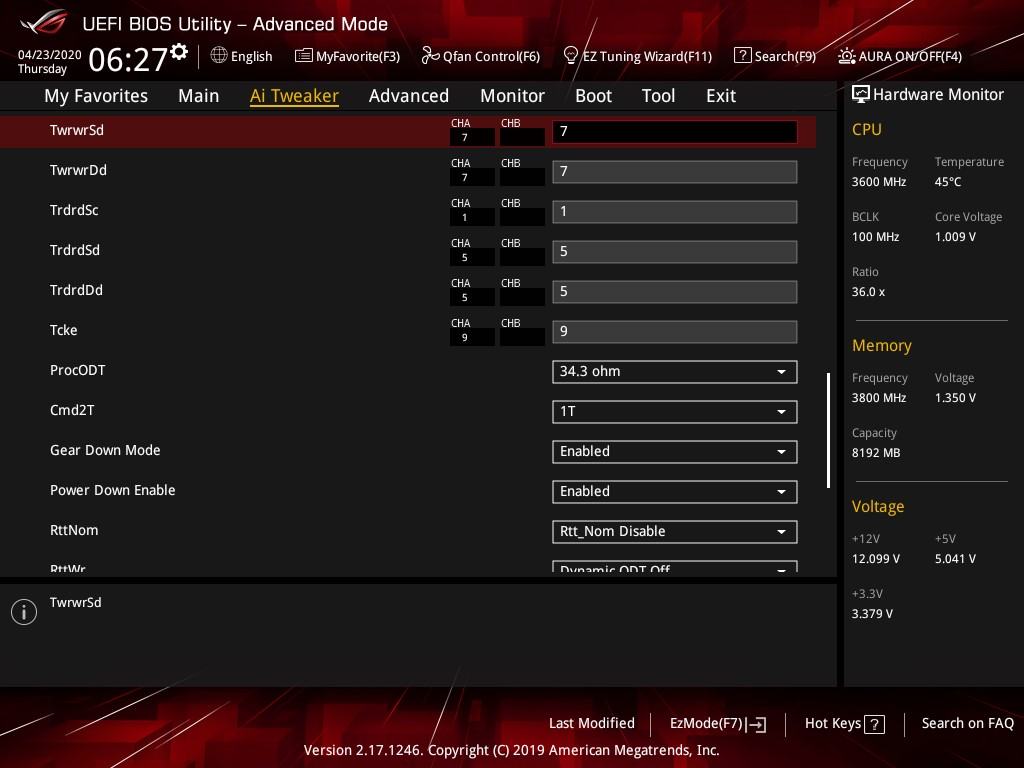Switch to EzMode(F7)
1024x768 pixels.
pos(718,724)
